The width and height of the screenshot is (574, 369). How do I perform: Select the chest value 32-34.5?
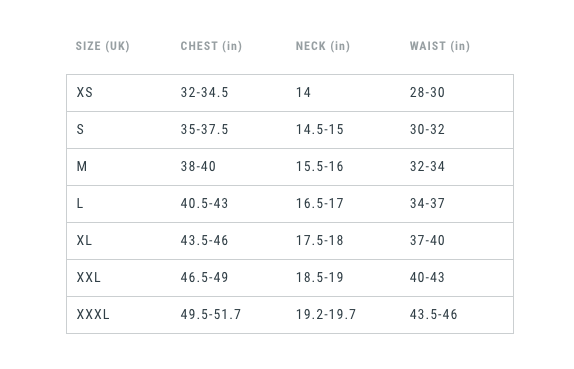(204, 92)
